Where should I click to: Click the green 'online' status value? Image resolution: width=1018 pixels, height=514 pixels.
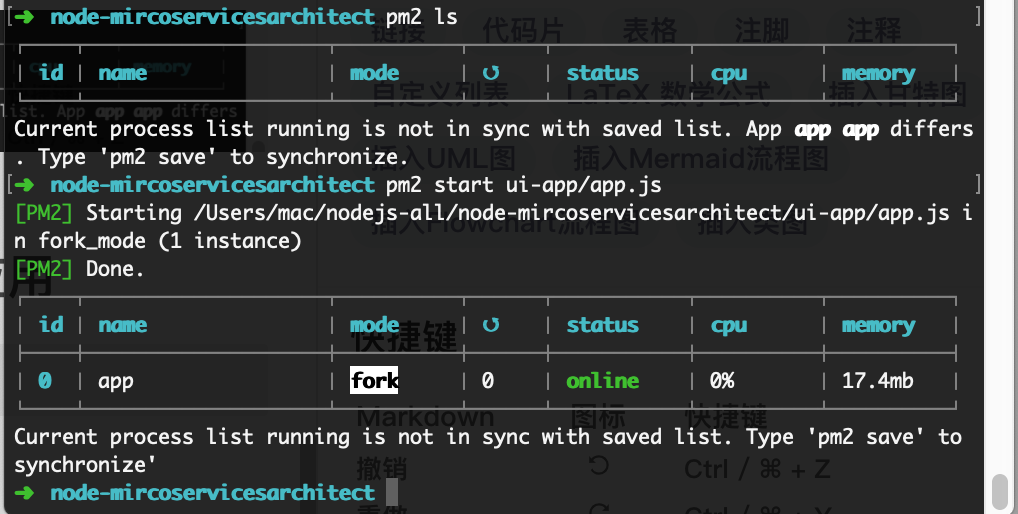tap(602, 380)
